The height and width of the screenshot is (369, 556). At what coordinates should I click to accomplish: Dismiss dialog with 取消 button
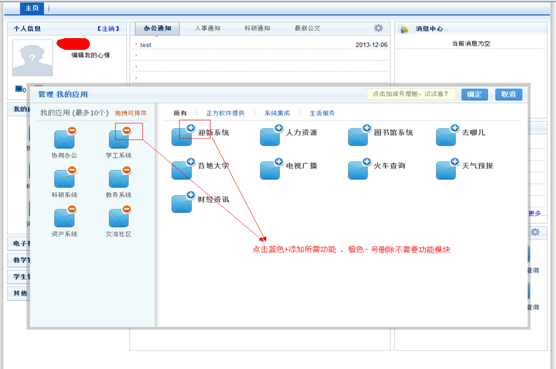click(x=508, y=94)
